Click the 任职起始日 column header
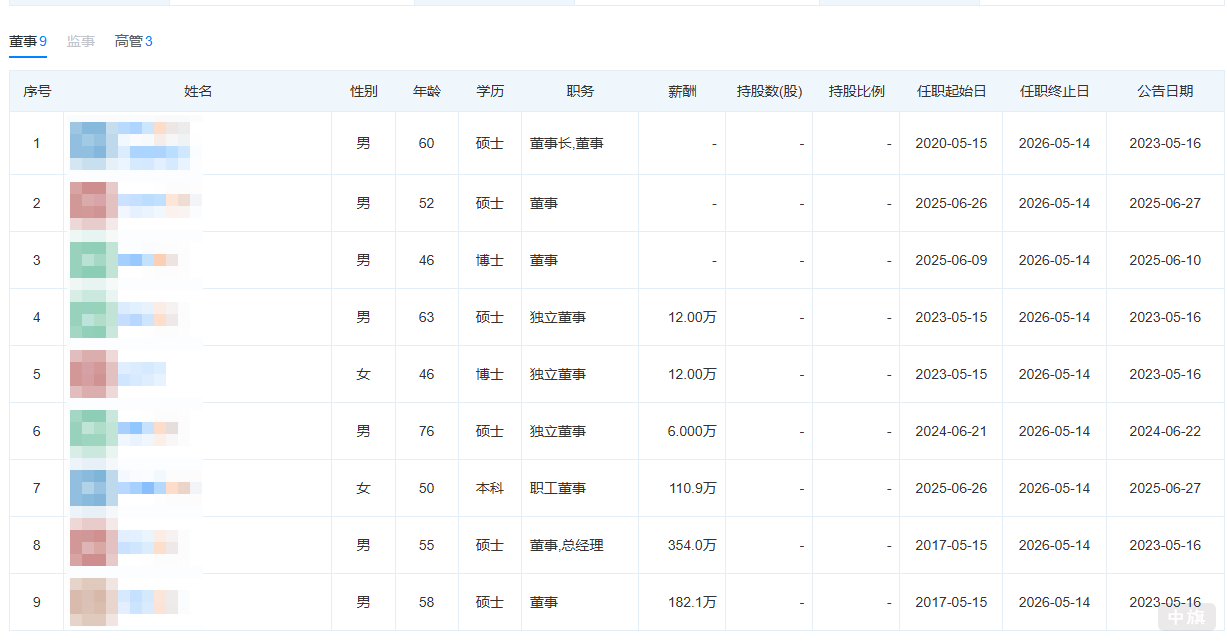The height and width of the screenshot is (642, 1227). tap(950, 91)
